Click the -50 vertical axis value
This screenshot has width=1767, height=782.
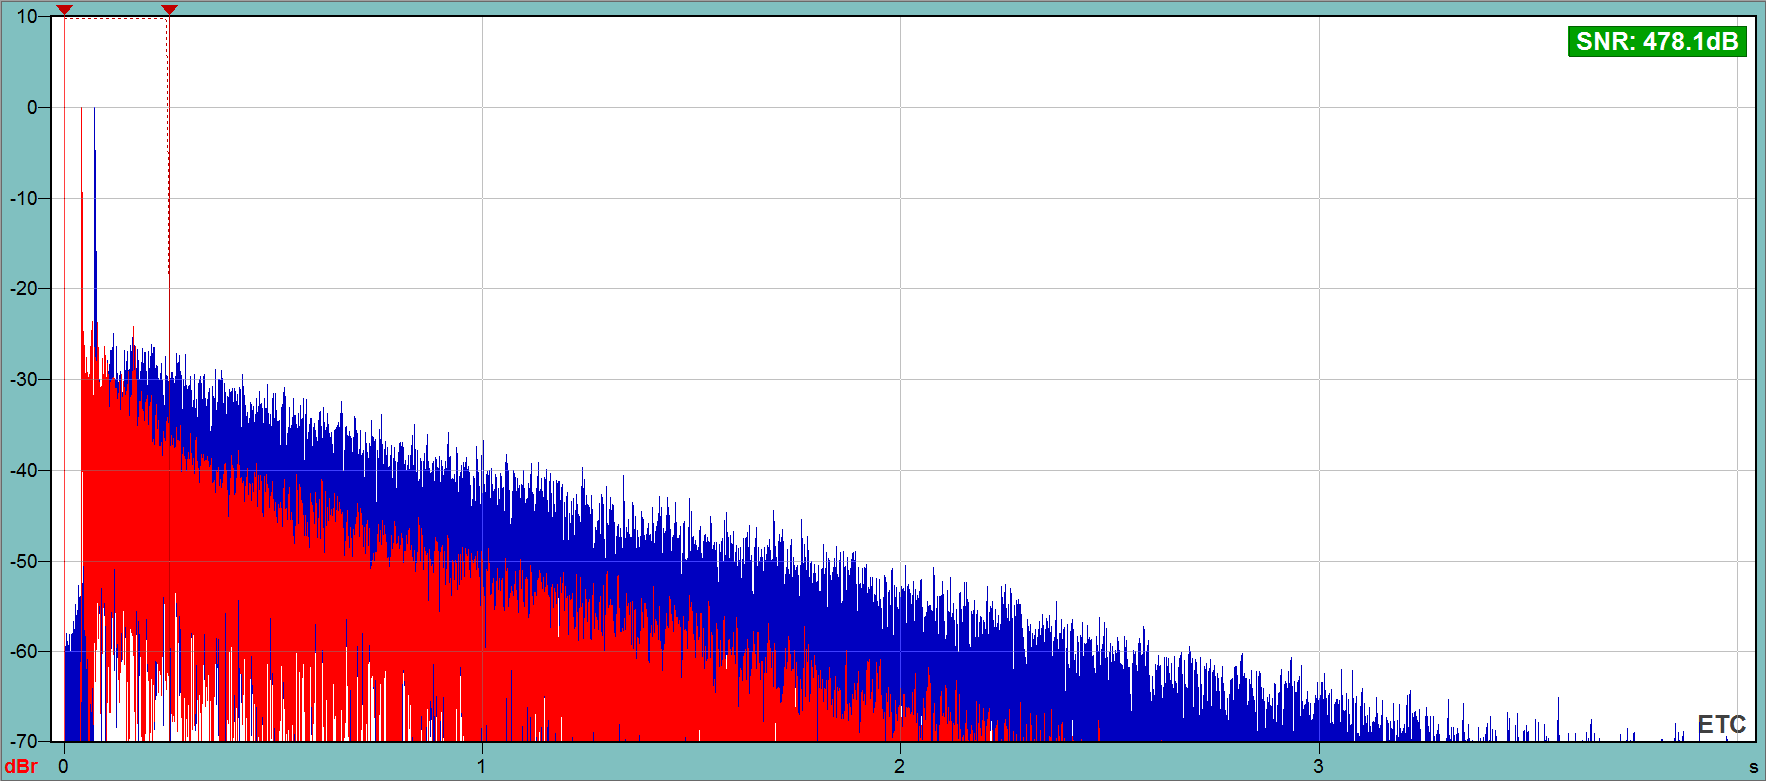click(x=24, y=561)
